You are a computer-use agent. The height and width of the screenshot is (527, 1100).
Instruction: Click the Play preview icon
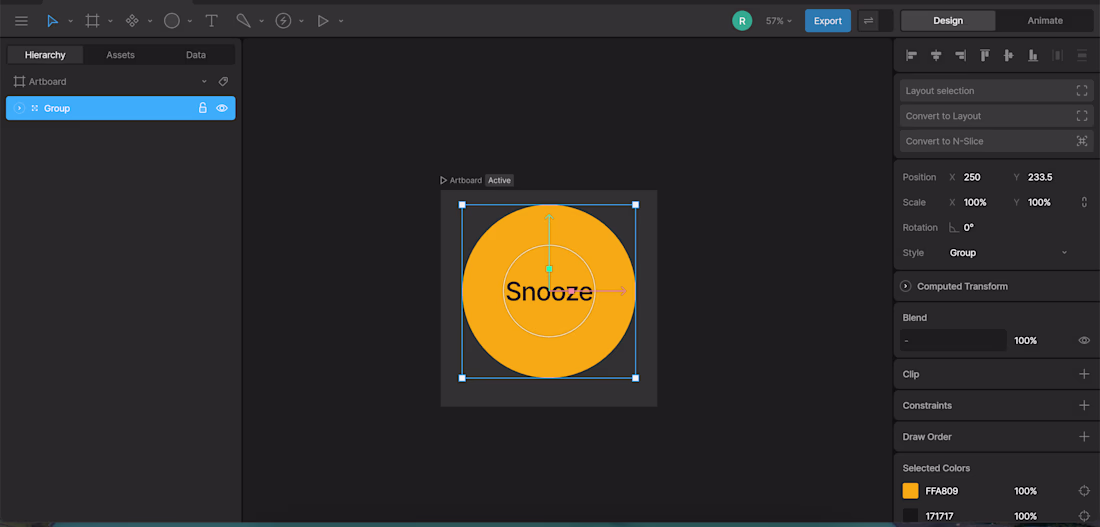(323, 21)
